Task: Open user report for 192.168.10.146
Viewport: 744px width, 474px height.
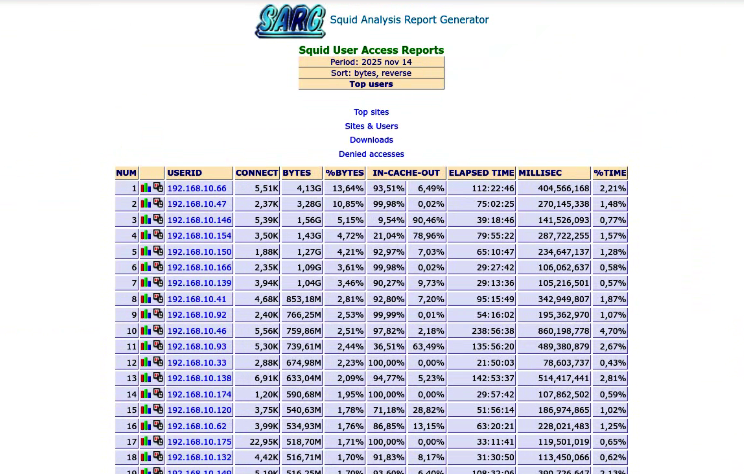Action: (x=199, y=220)
